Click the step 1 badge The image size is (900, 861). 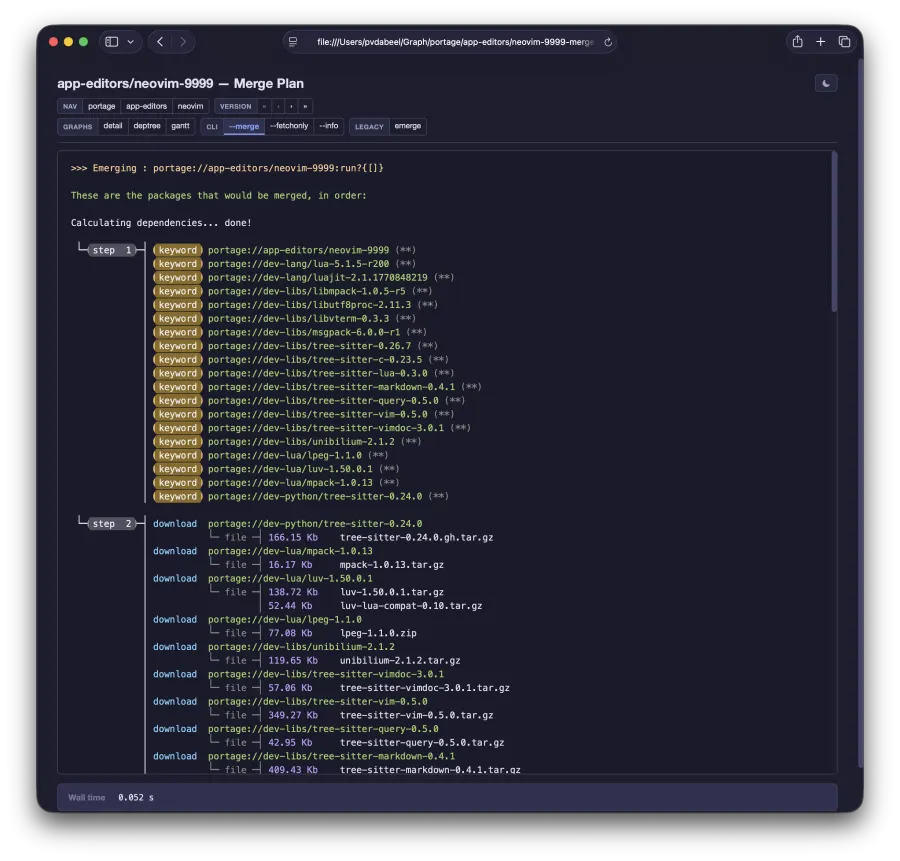point(112,250)
